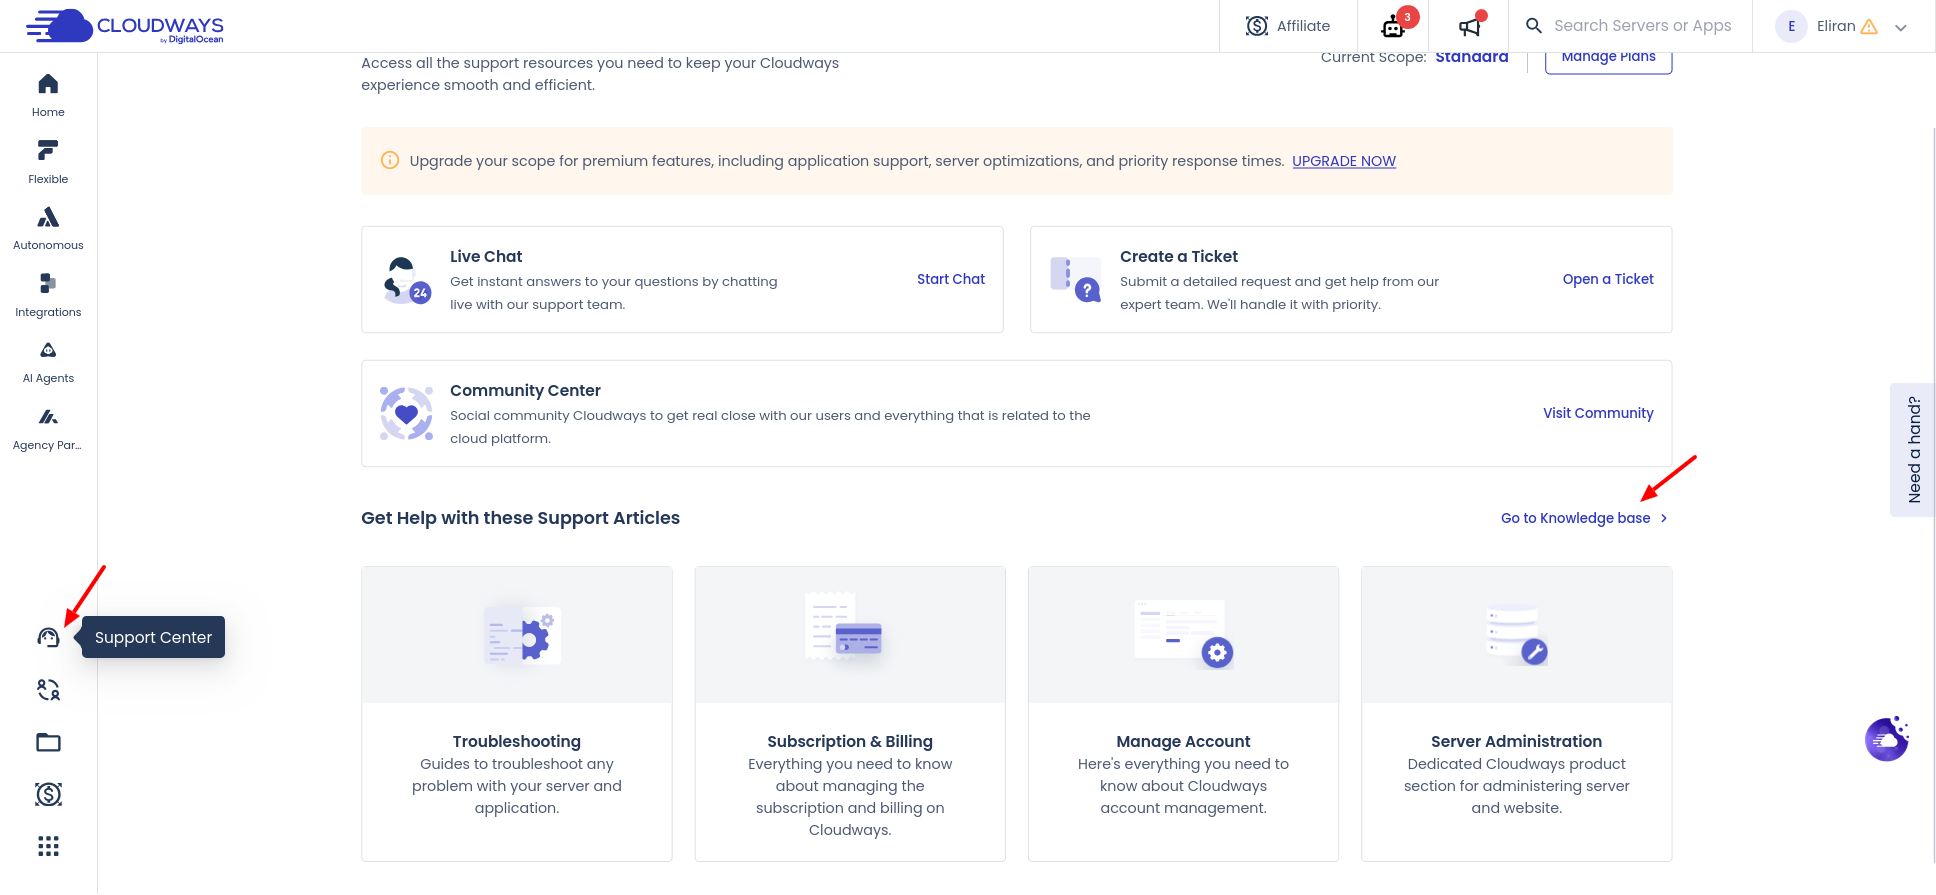Open the megaphone announcements icon
Image resolution: width=1936 pixels, height=895 pixels.
(x=1470, y=26)
